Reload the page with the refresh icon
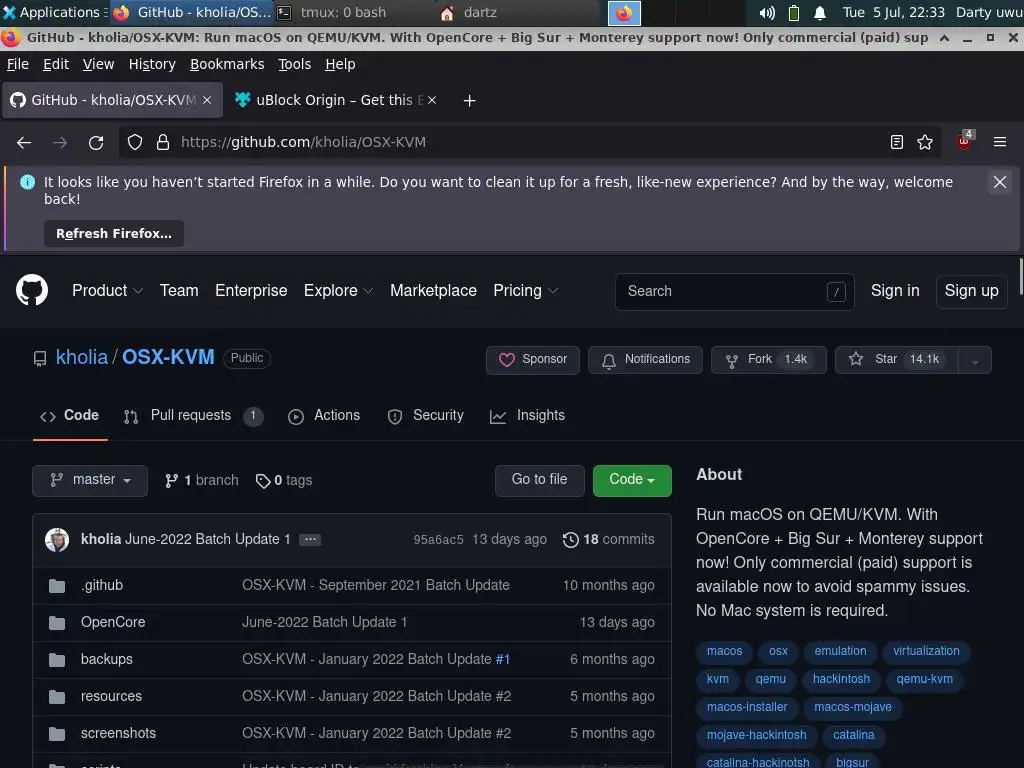 point(96,142)
